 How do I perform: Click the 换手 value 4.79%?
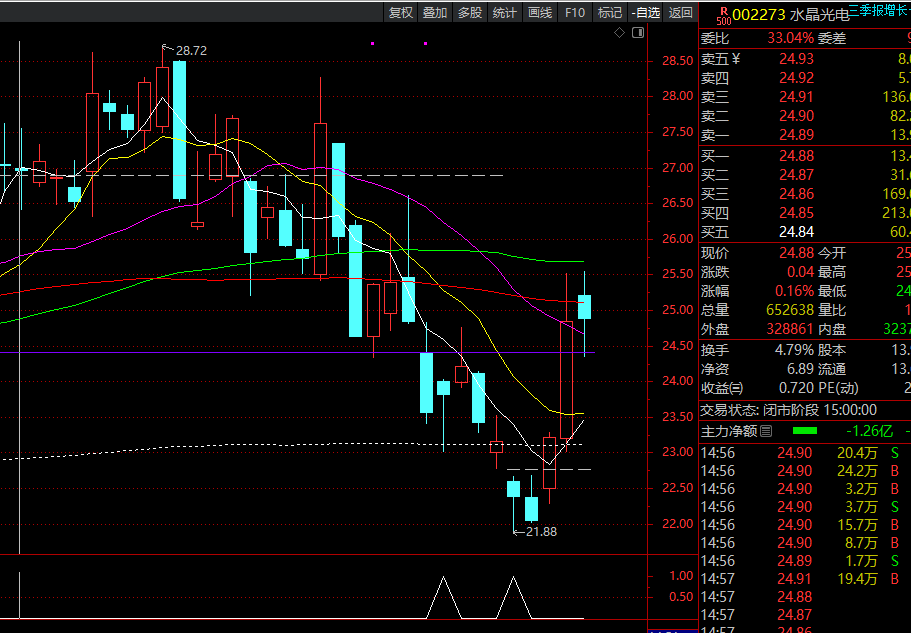coord(794,350)
